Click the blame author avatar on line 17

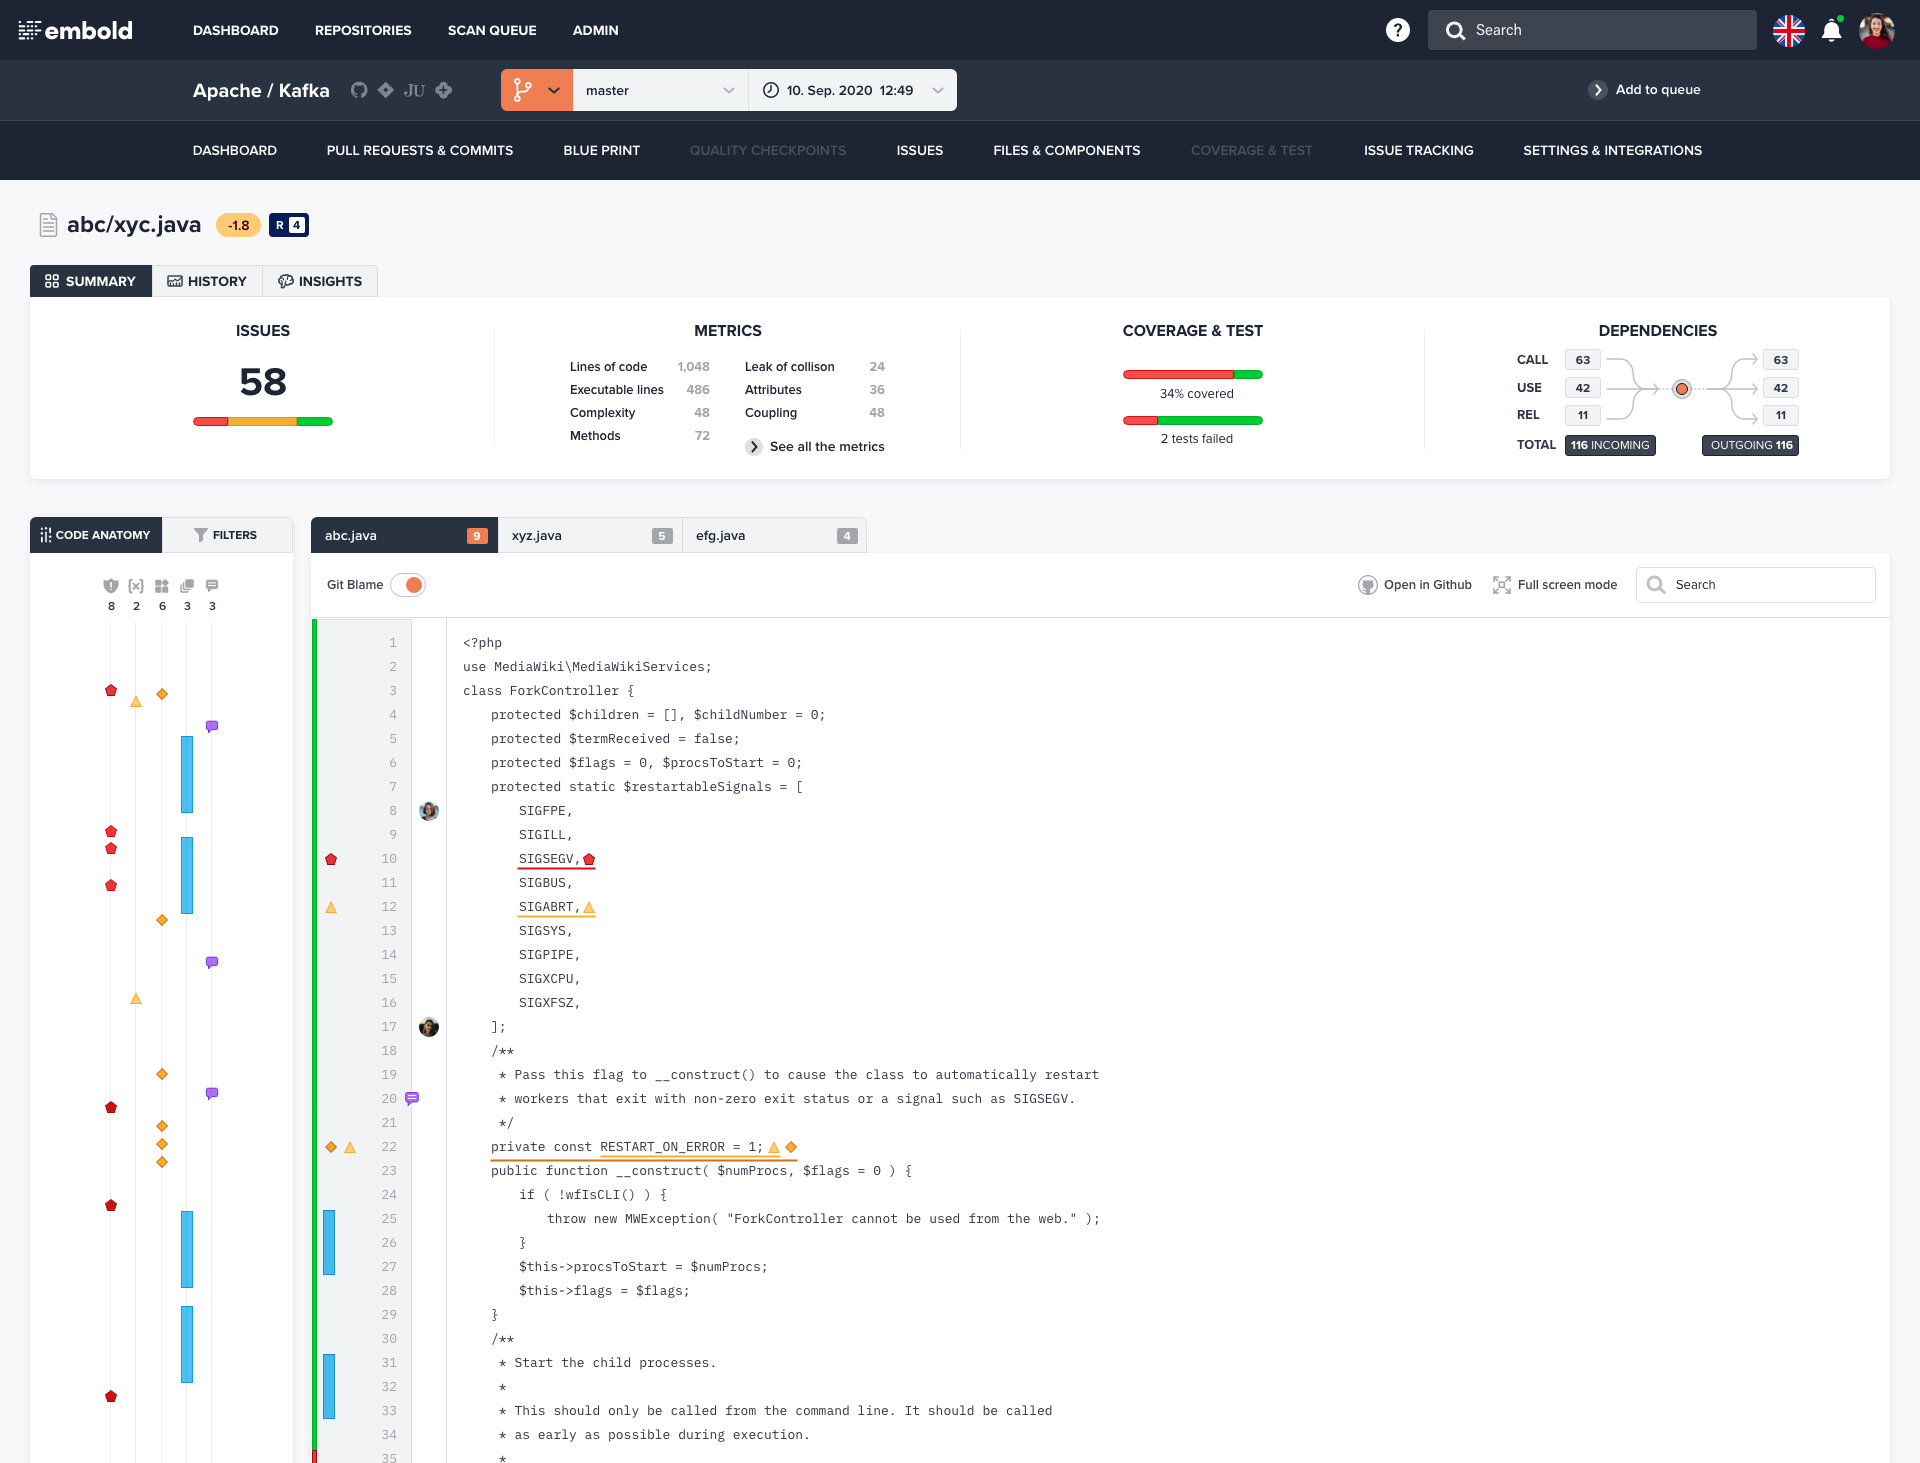429,1027
